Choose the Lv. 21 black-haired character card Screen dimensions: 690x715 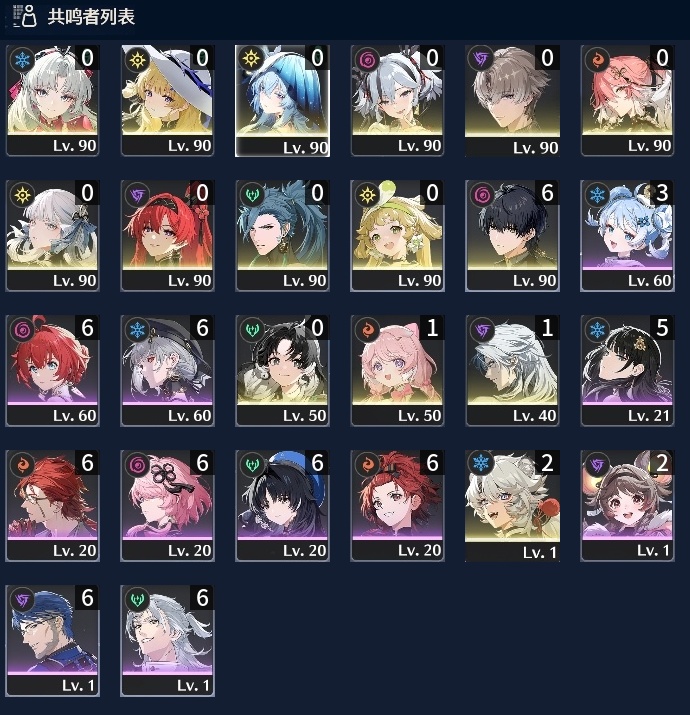click(x=627, y=370)
